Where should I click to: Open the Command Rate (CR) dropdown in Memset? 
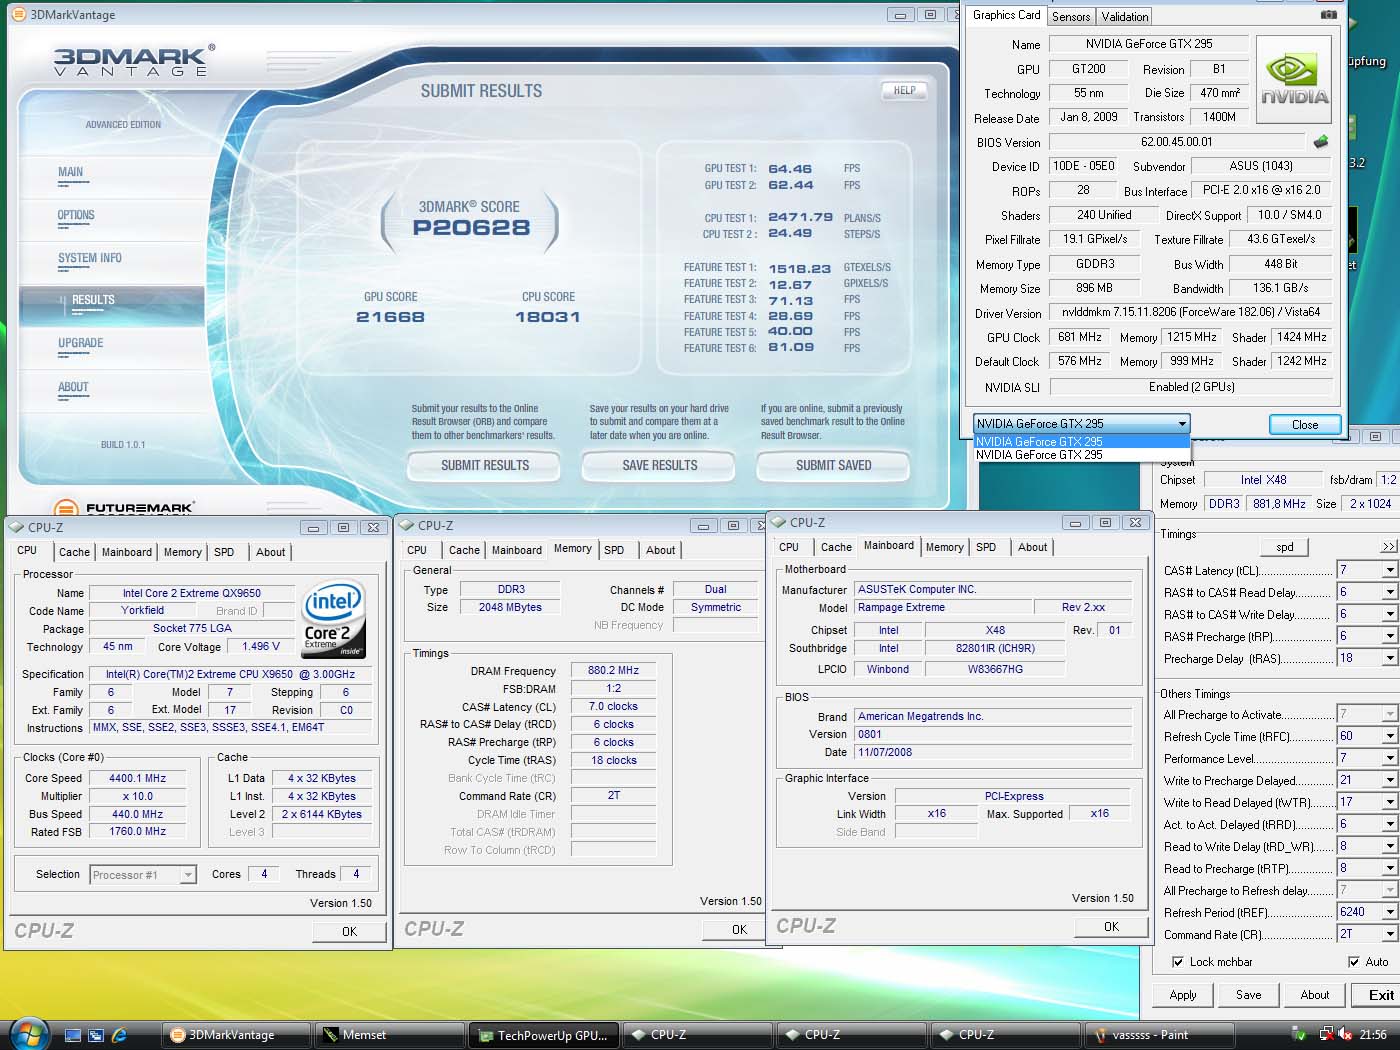point(1389,934)
